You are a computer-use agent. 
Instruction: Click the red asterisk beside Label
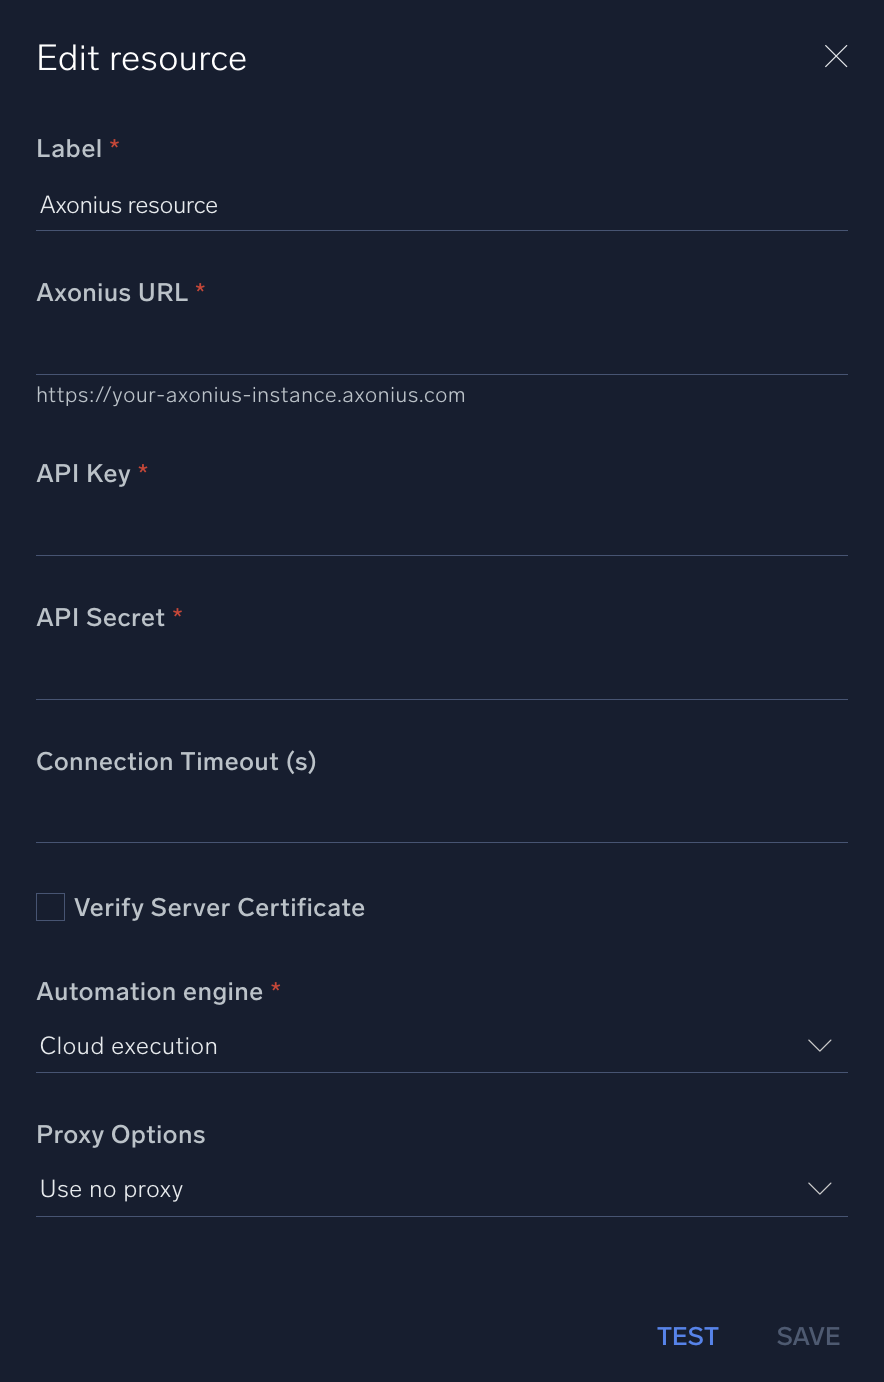point(114,147)
